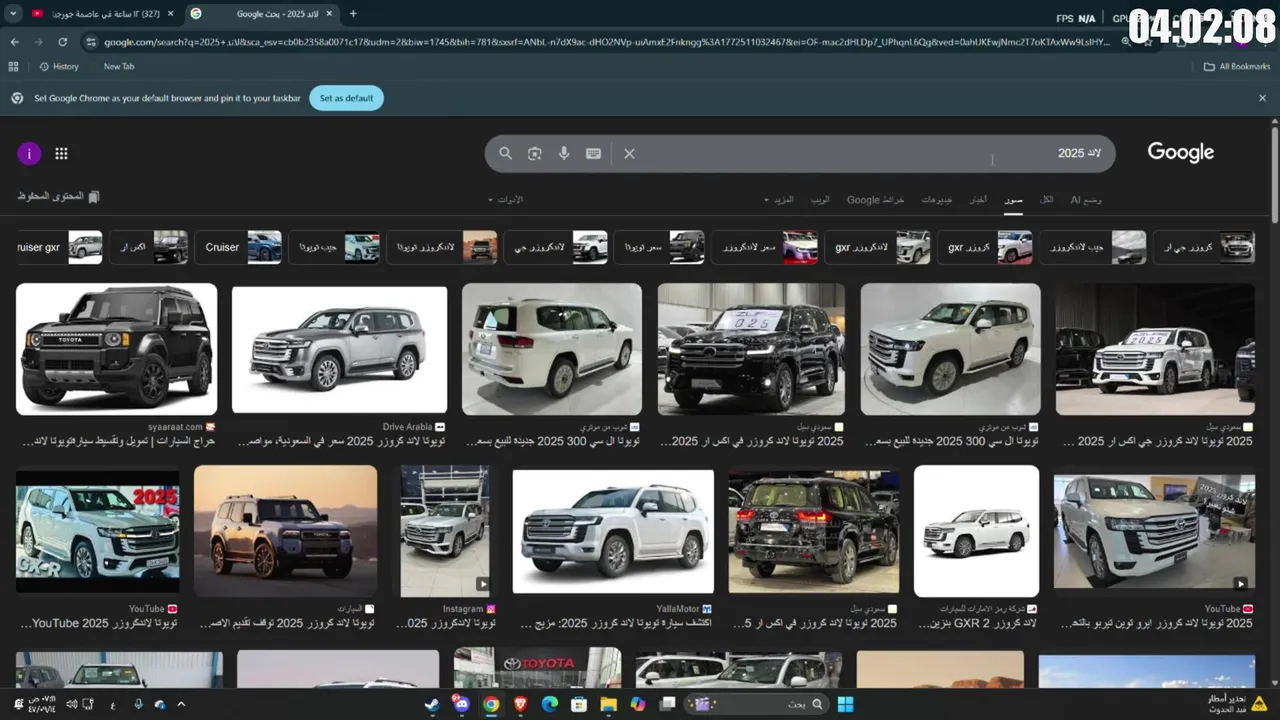Open Copilot from the taskbar

tap(638, 704)
